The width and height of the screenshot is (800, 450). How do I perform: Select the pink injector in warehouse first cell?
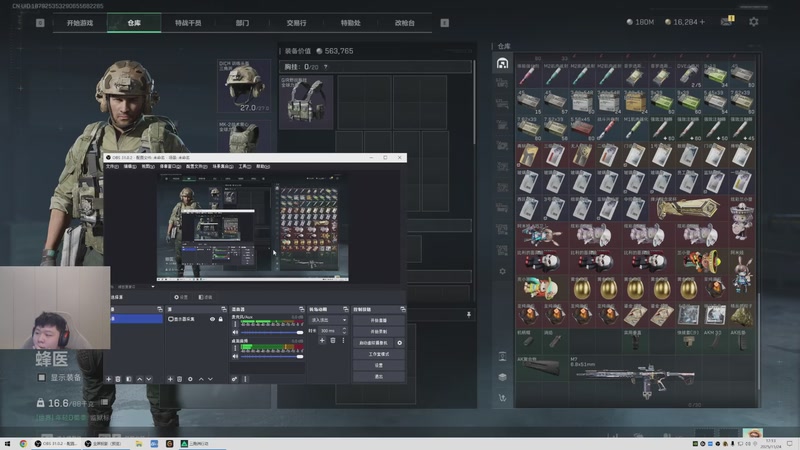[528, 76]
